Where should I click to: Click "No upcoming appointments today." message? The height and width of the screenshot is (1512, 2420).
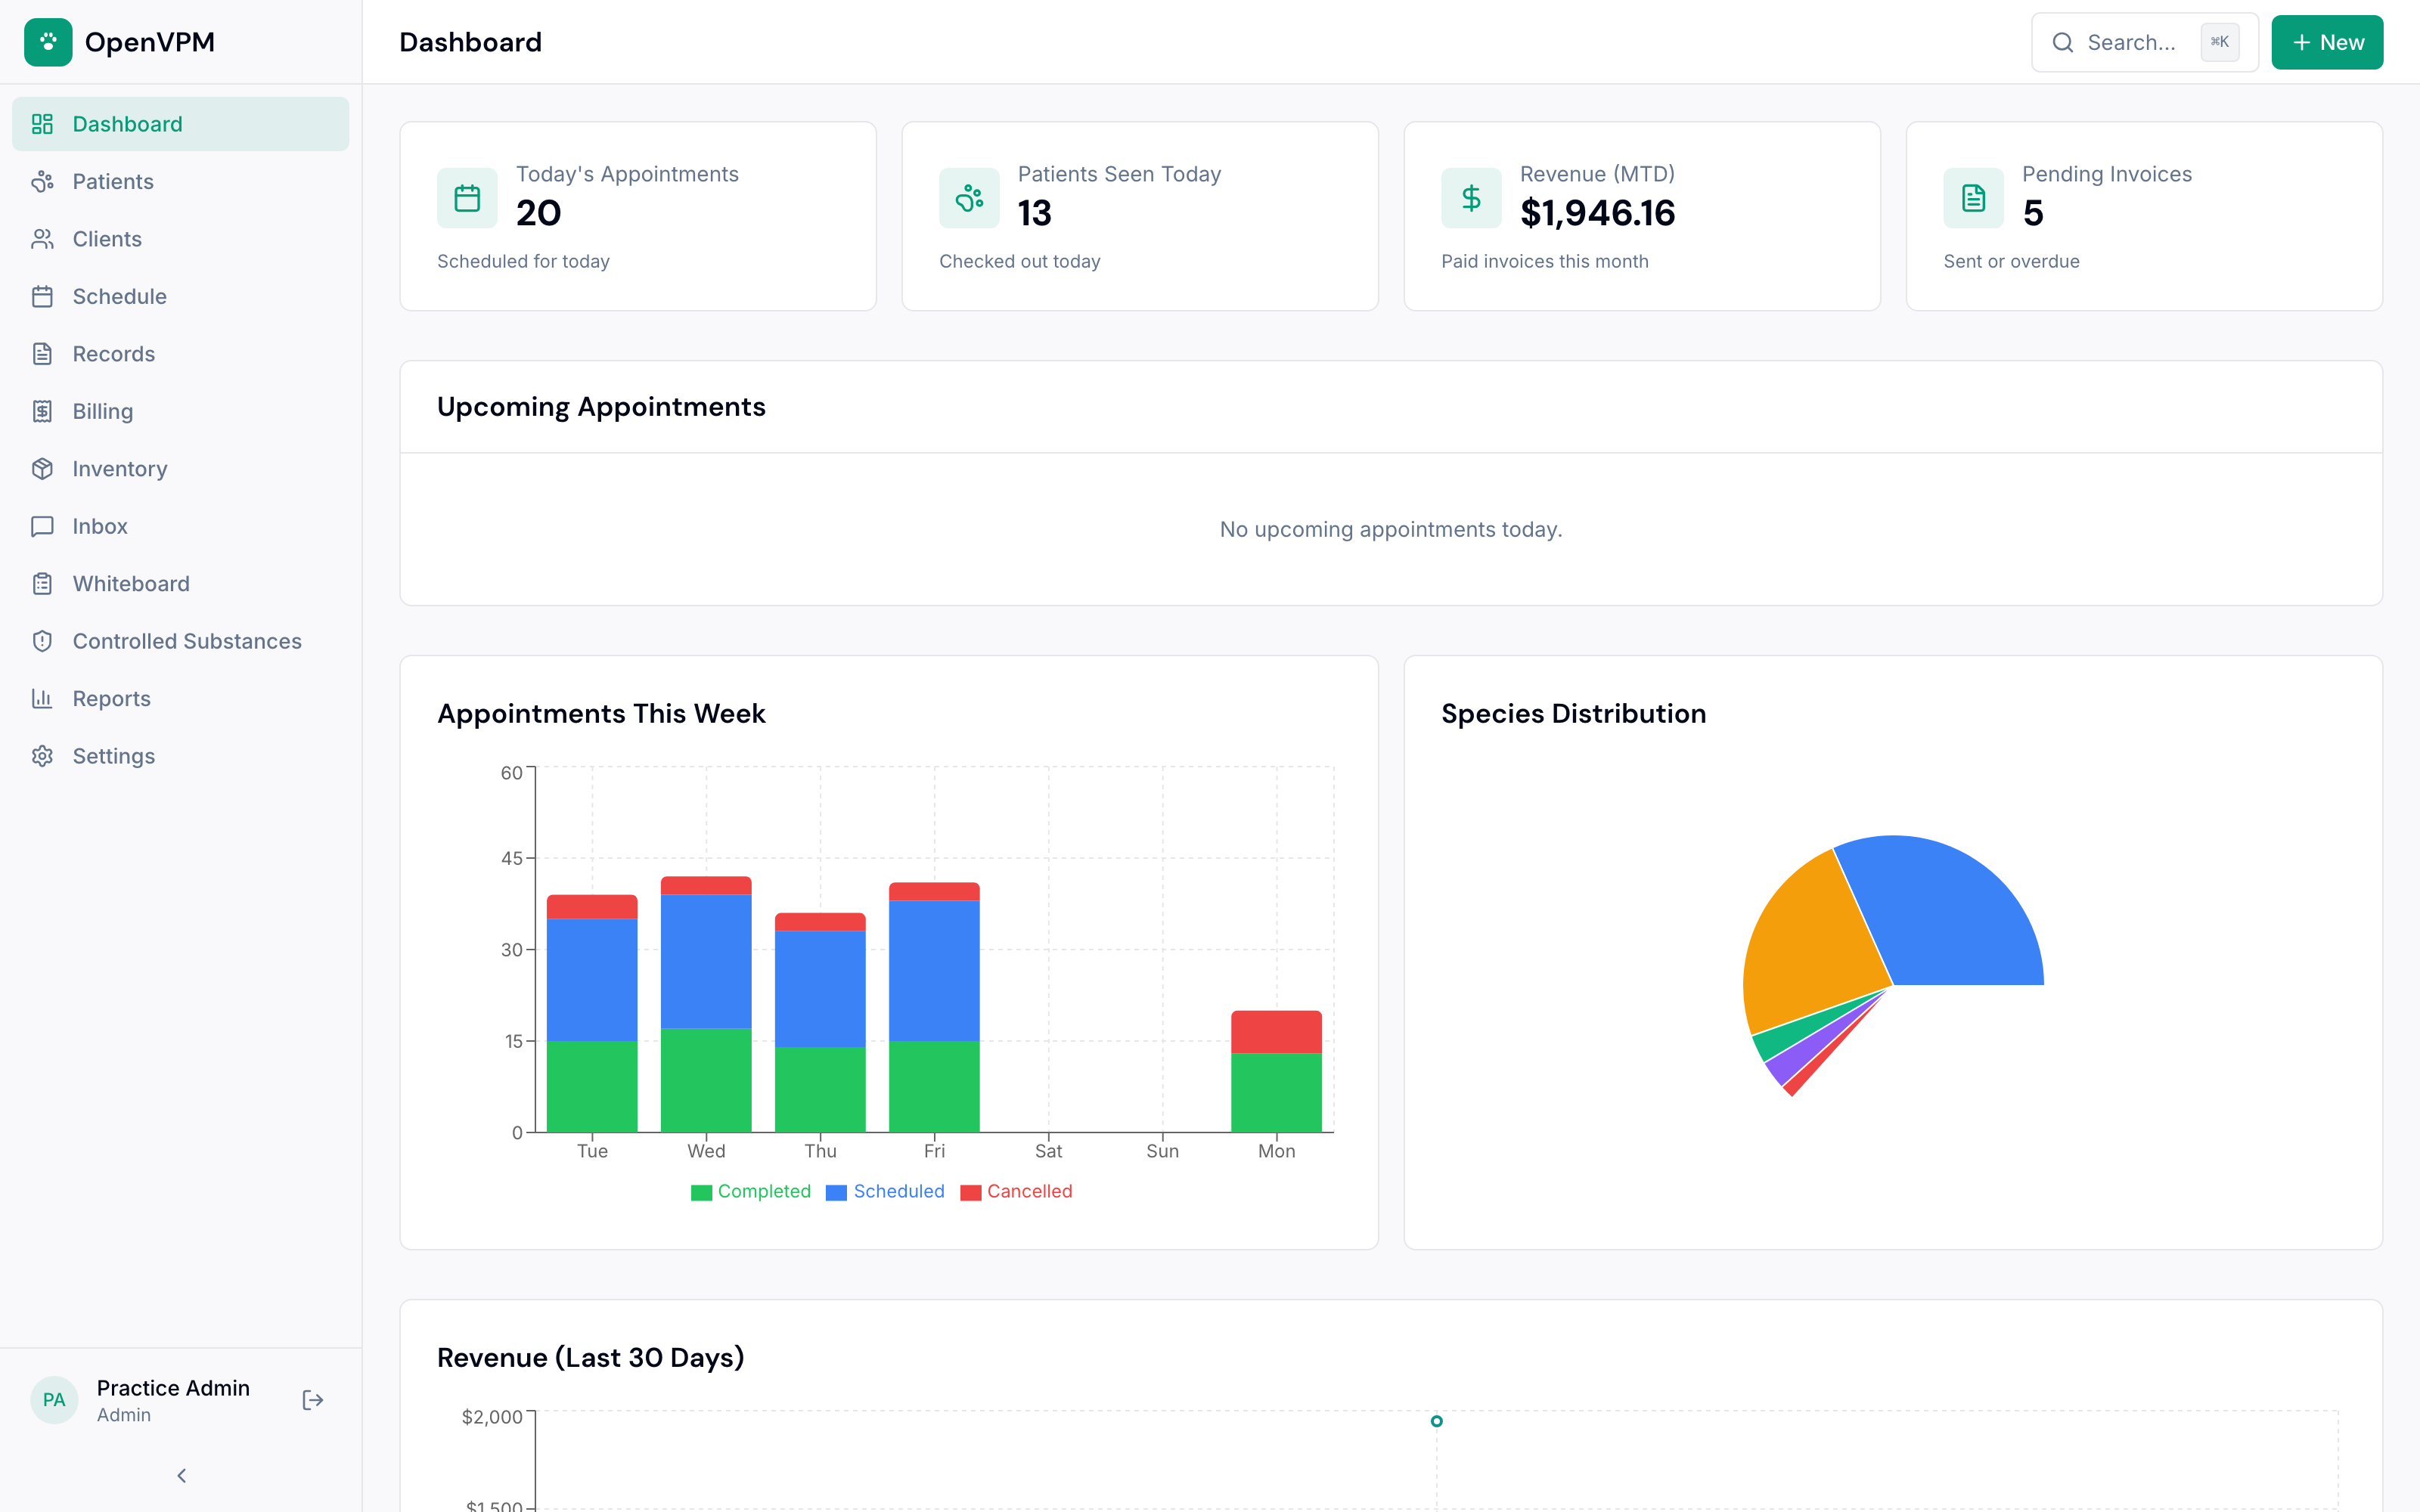pyautogui.click(x=1391, y=529)
